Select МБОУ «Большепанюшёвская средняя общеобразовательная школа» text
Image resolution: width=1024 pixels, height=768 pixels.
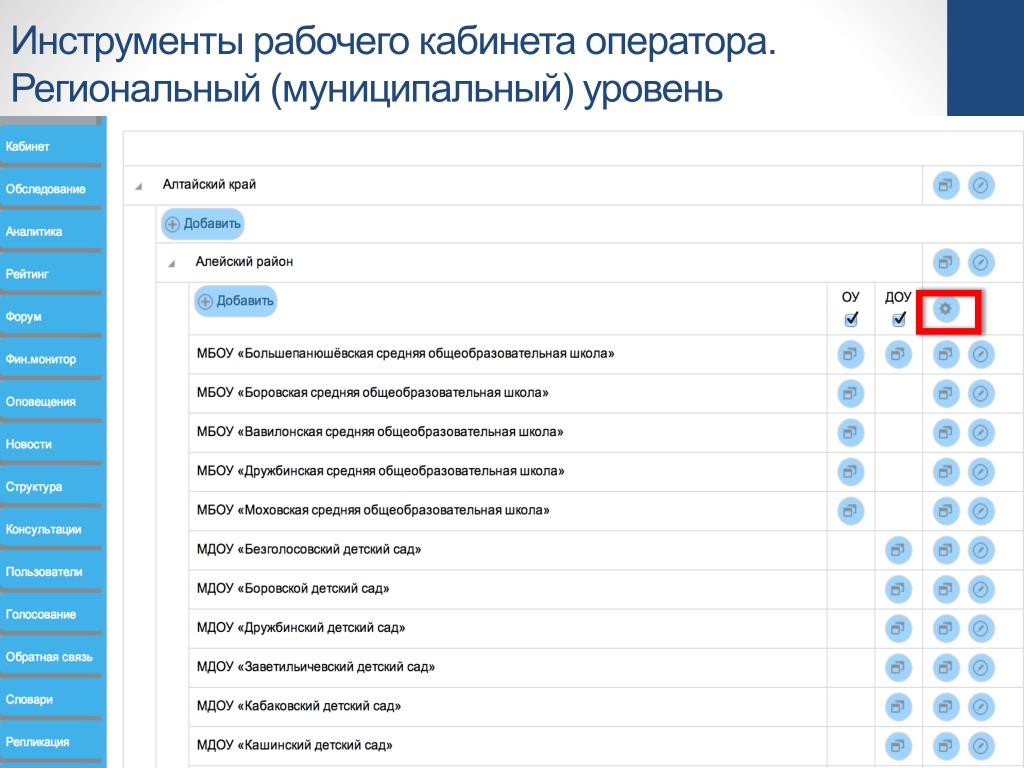(x=406, y=353)
